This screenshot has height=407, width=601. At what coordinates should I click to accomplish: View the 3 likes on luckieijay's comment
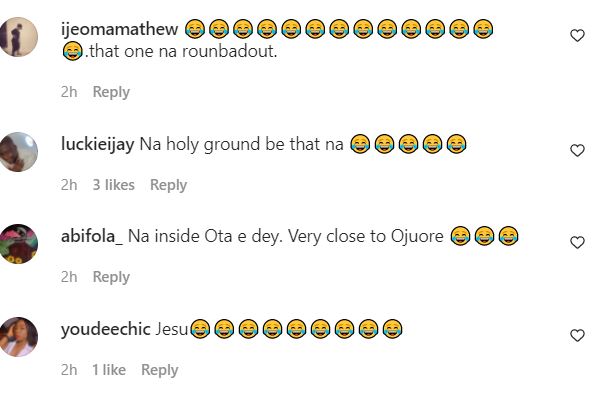click(113, 185)
